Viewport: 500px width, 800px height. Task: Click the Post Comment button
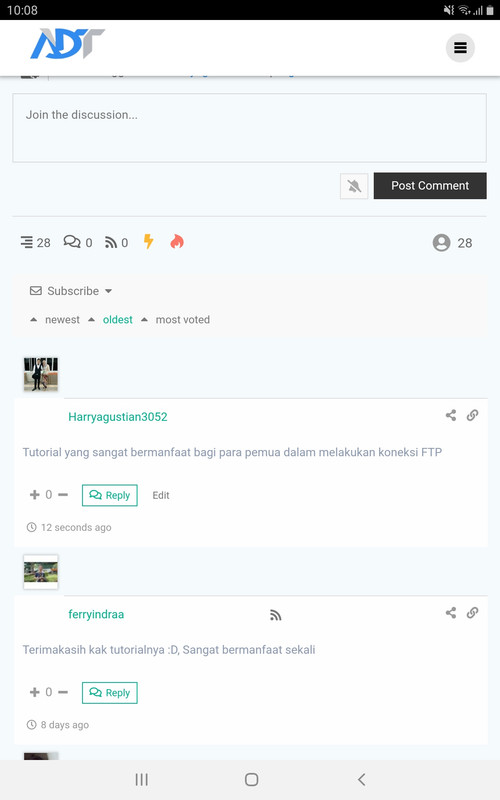(x=430, y=186)
